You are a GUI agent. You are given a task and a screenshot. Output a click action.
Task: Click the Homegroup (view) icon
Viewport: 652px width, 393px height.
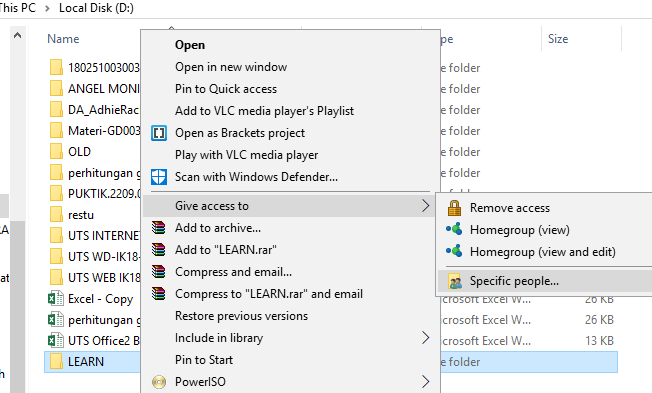click(454, 229)
